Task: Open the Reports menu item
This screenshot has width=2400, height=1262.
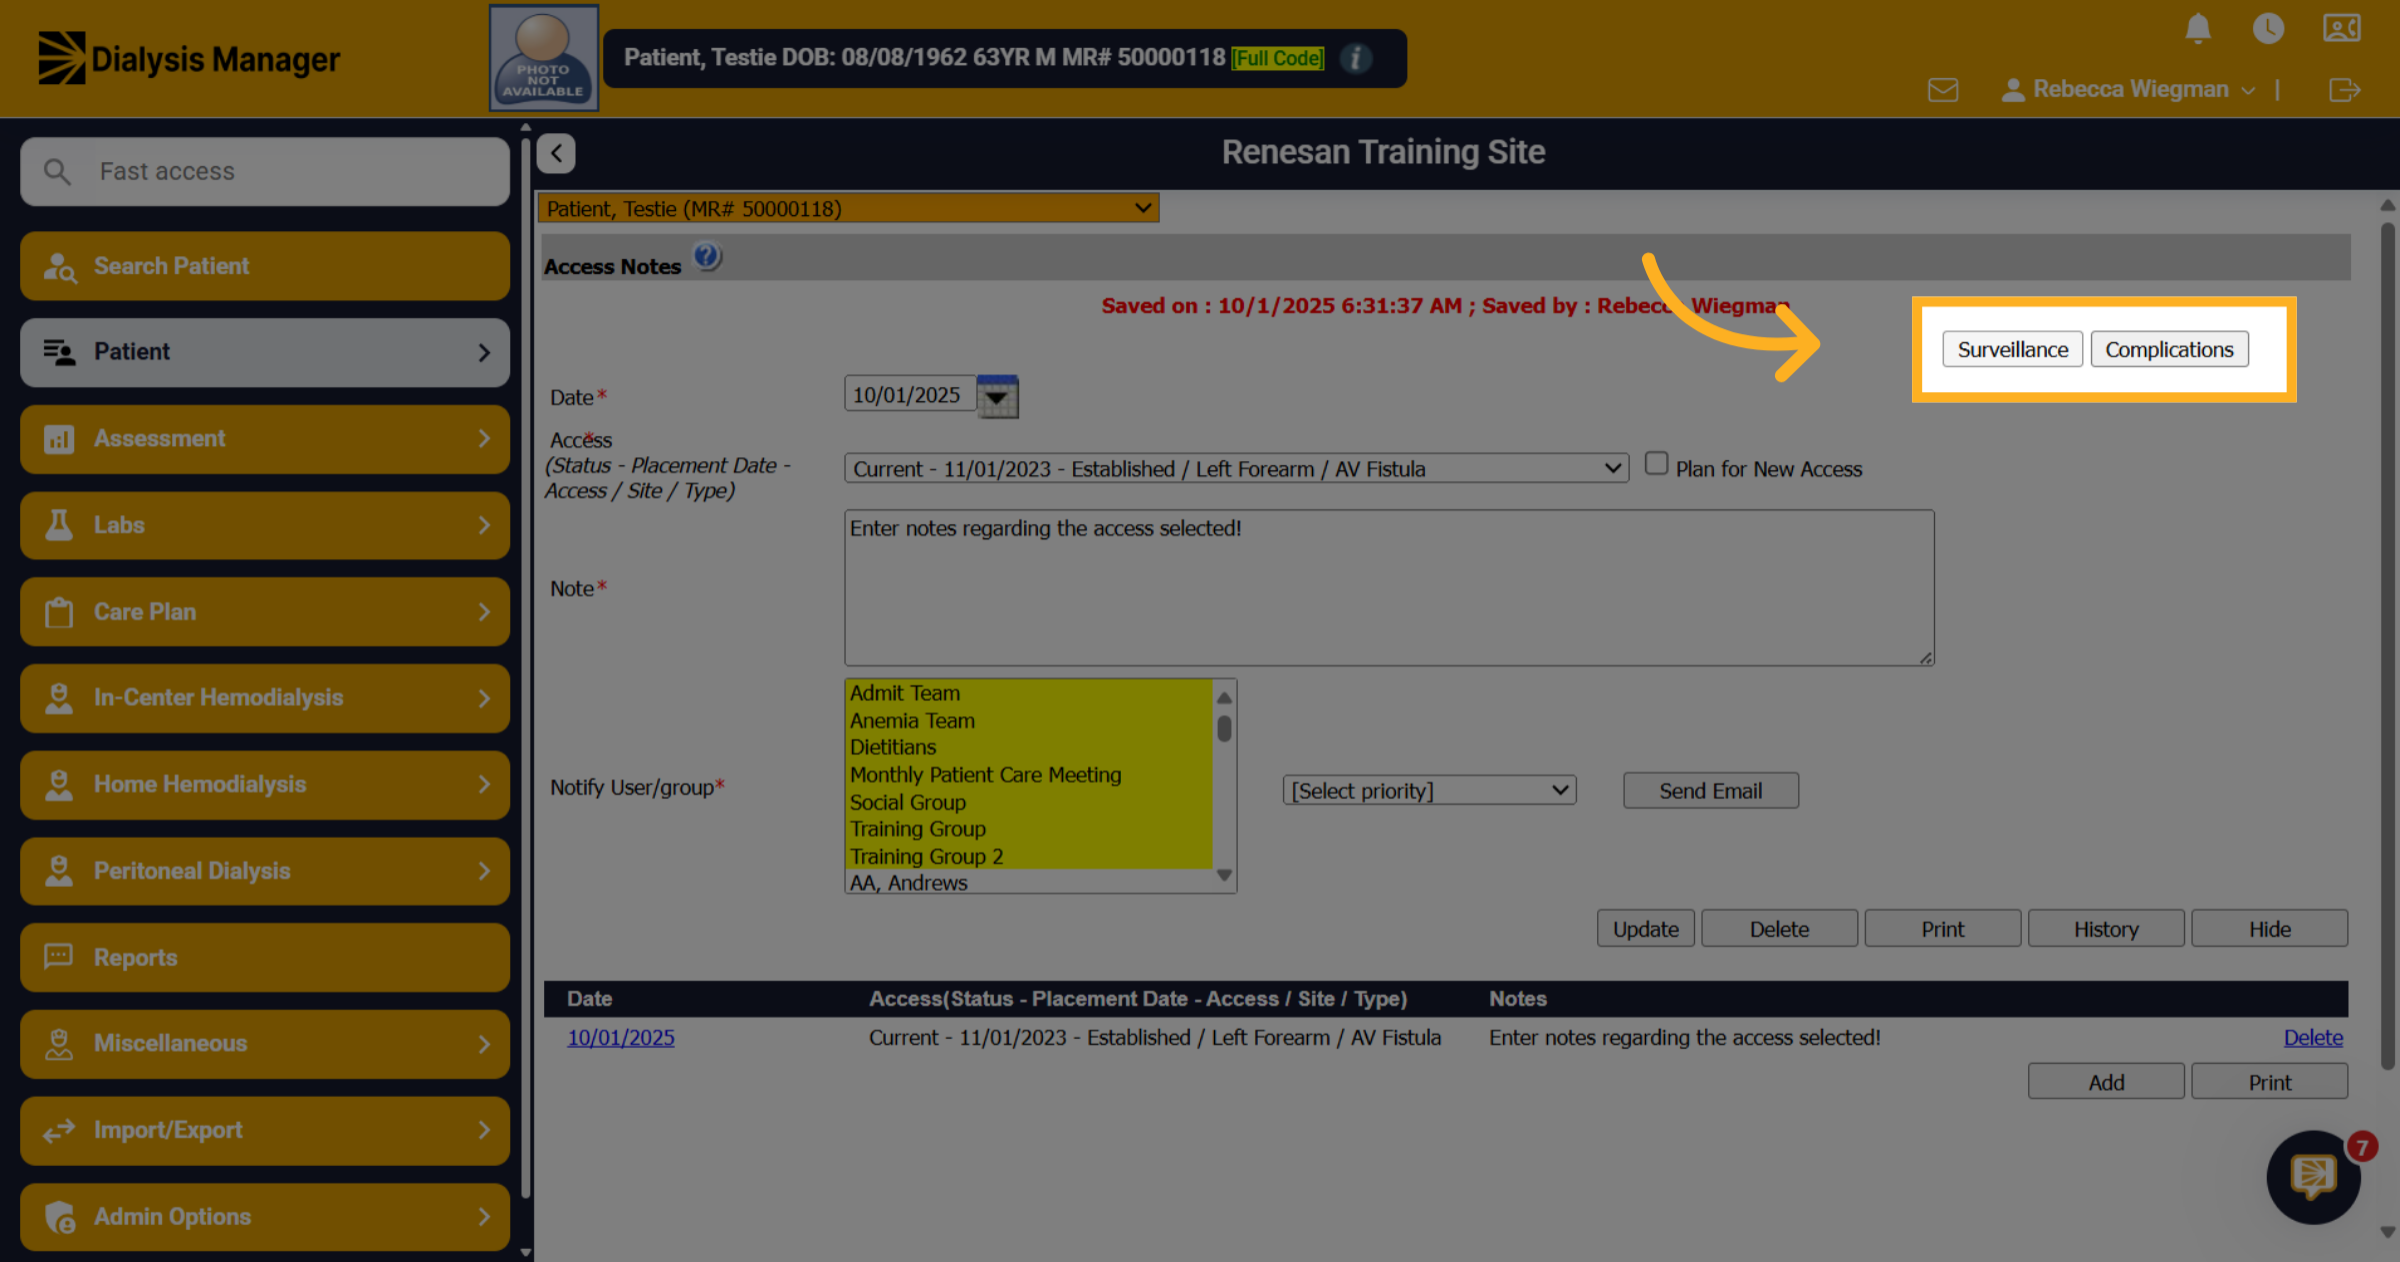Action: 265,958
